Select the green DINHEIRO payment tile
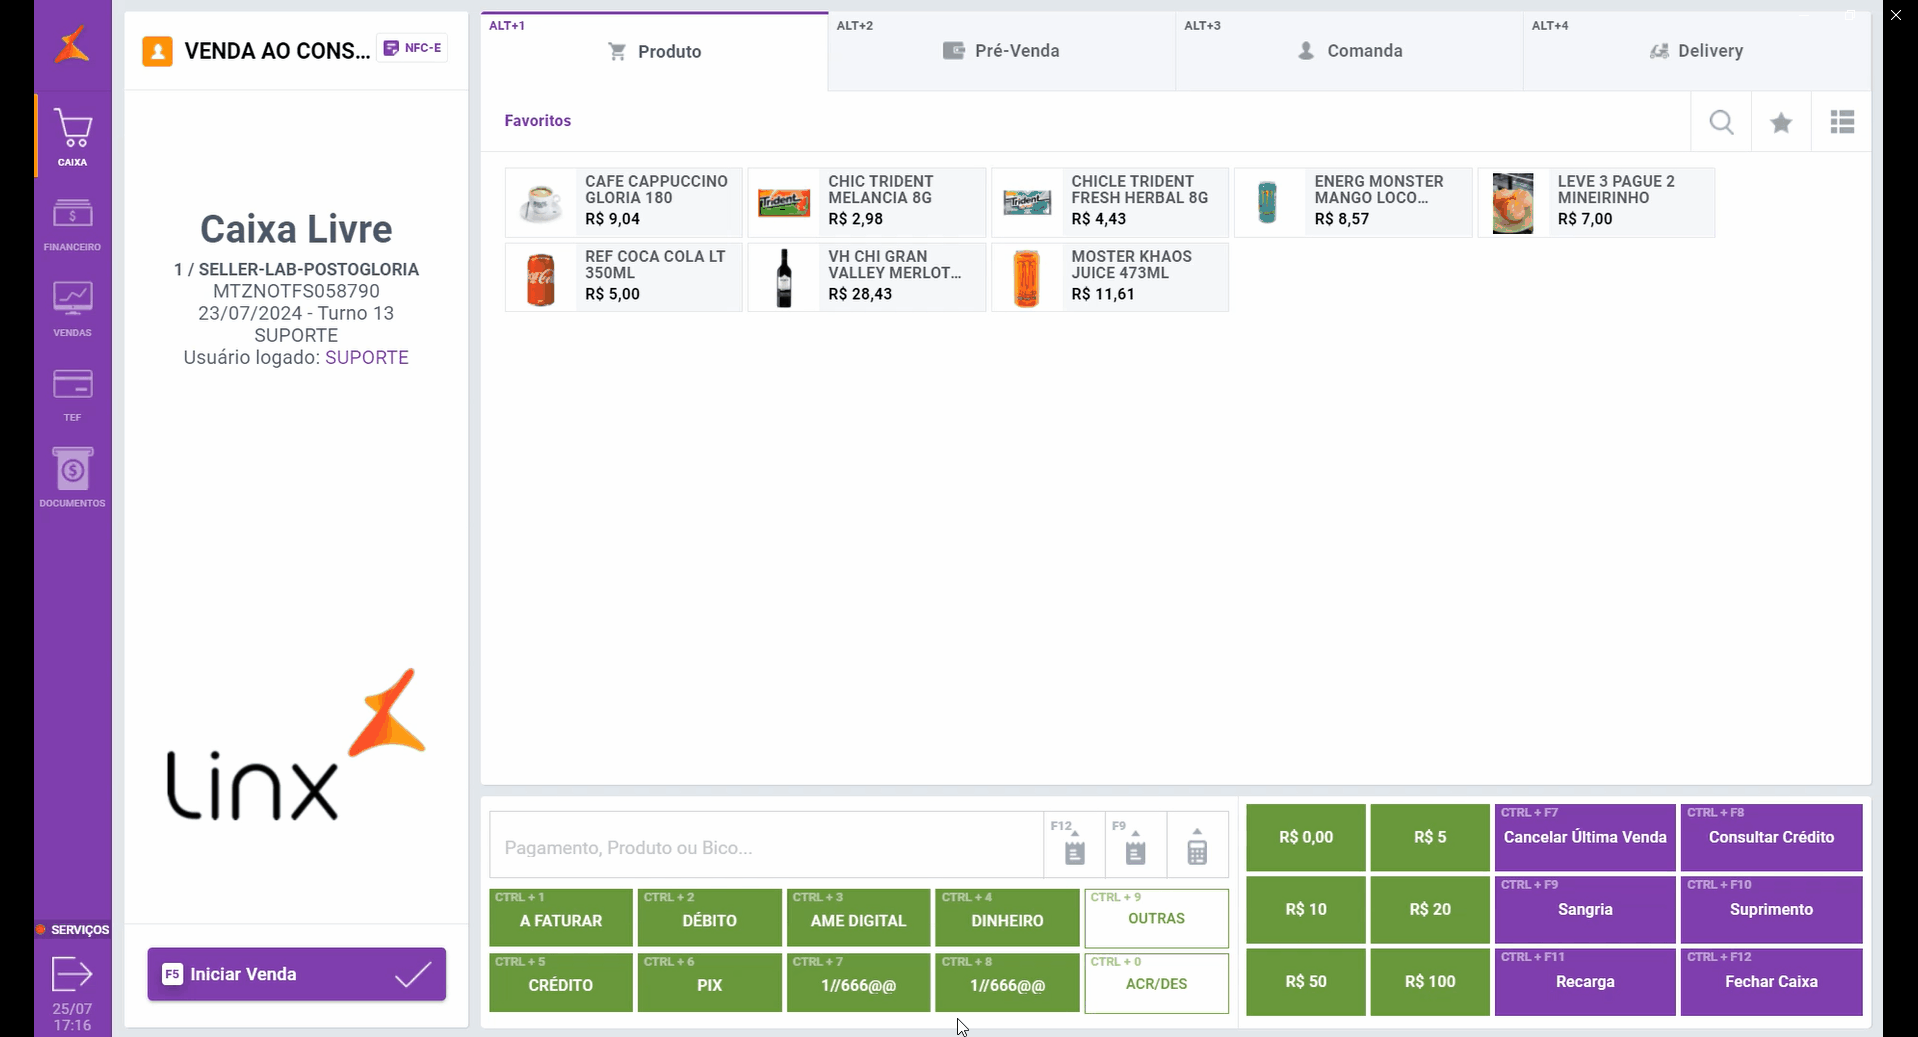 (x=1007, y=918)
